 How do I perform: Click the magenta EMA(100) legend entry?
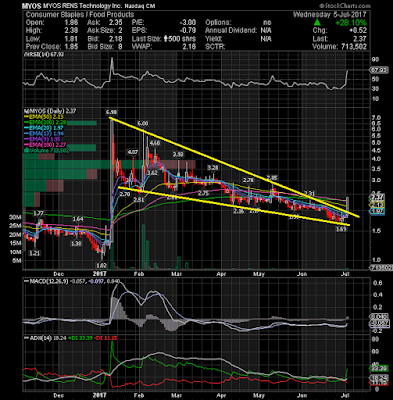click(44, 145)
